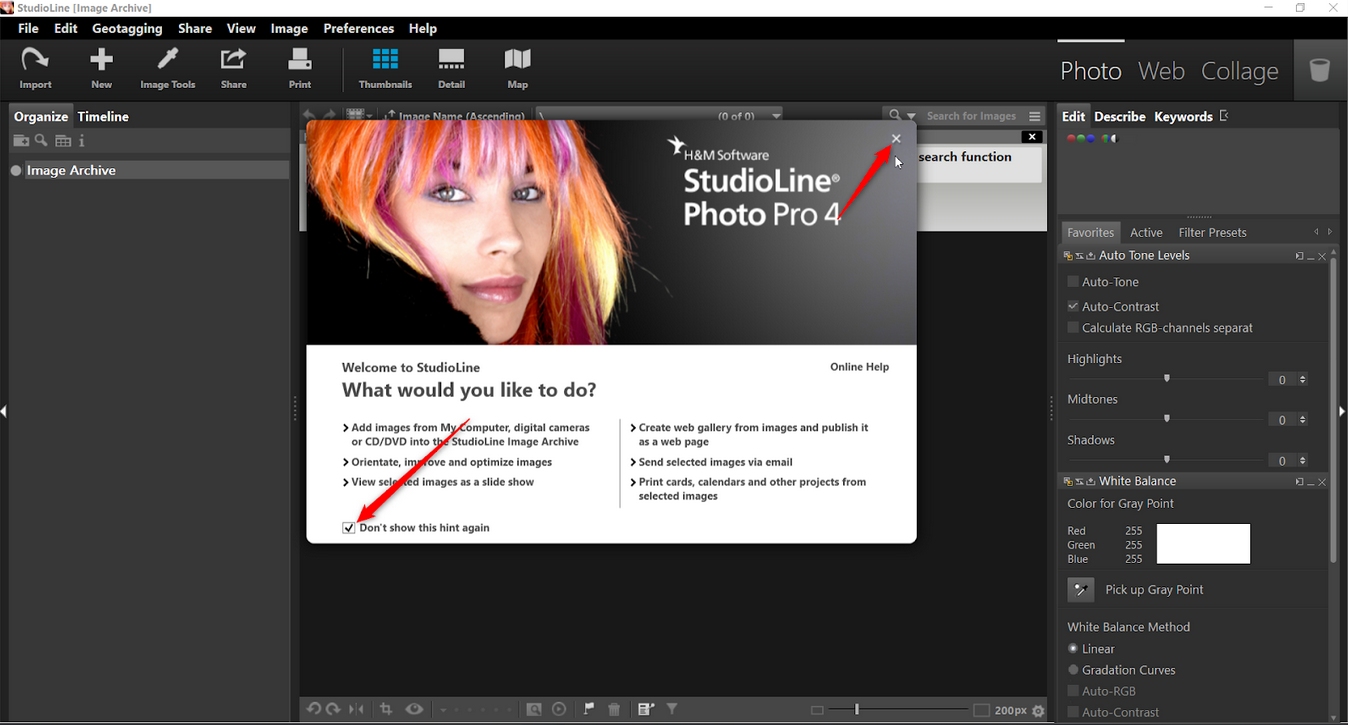Open the Filter Presets tab

[1212, 232]
